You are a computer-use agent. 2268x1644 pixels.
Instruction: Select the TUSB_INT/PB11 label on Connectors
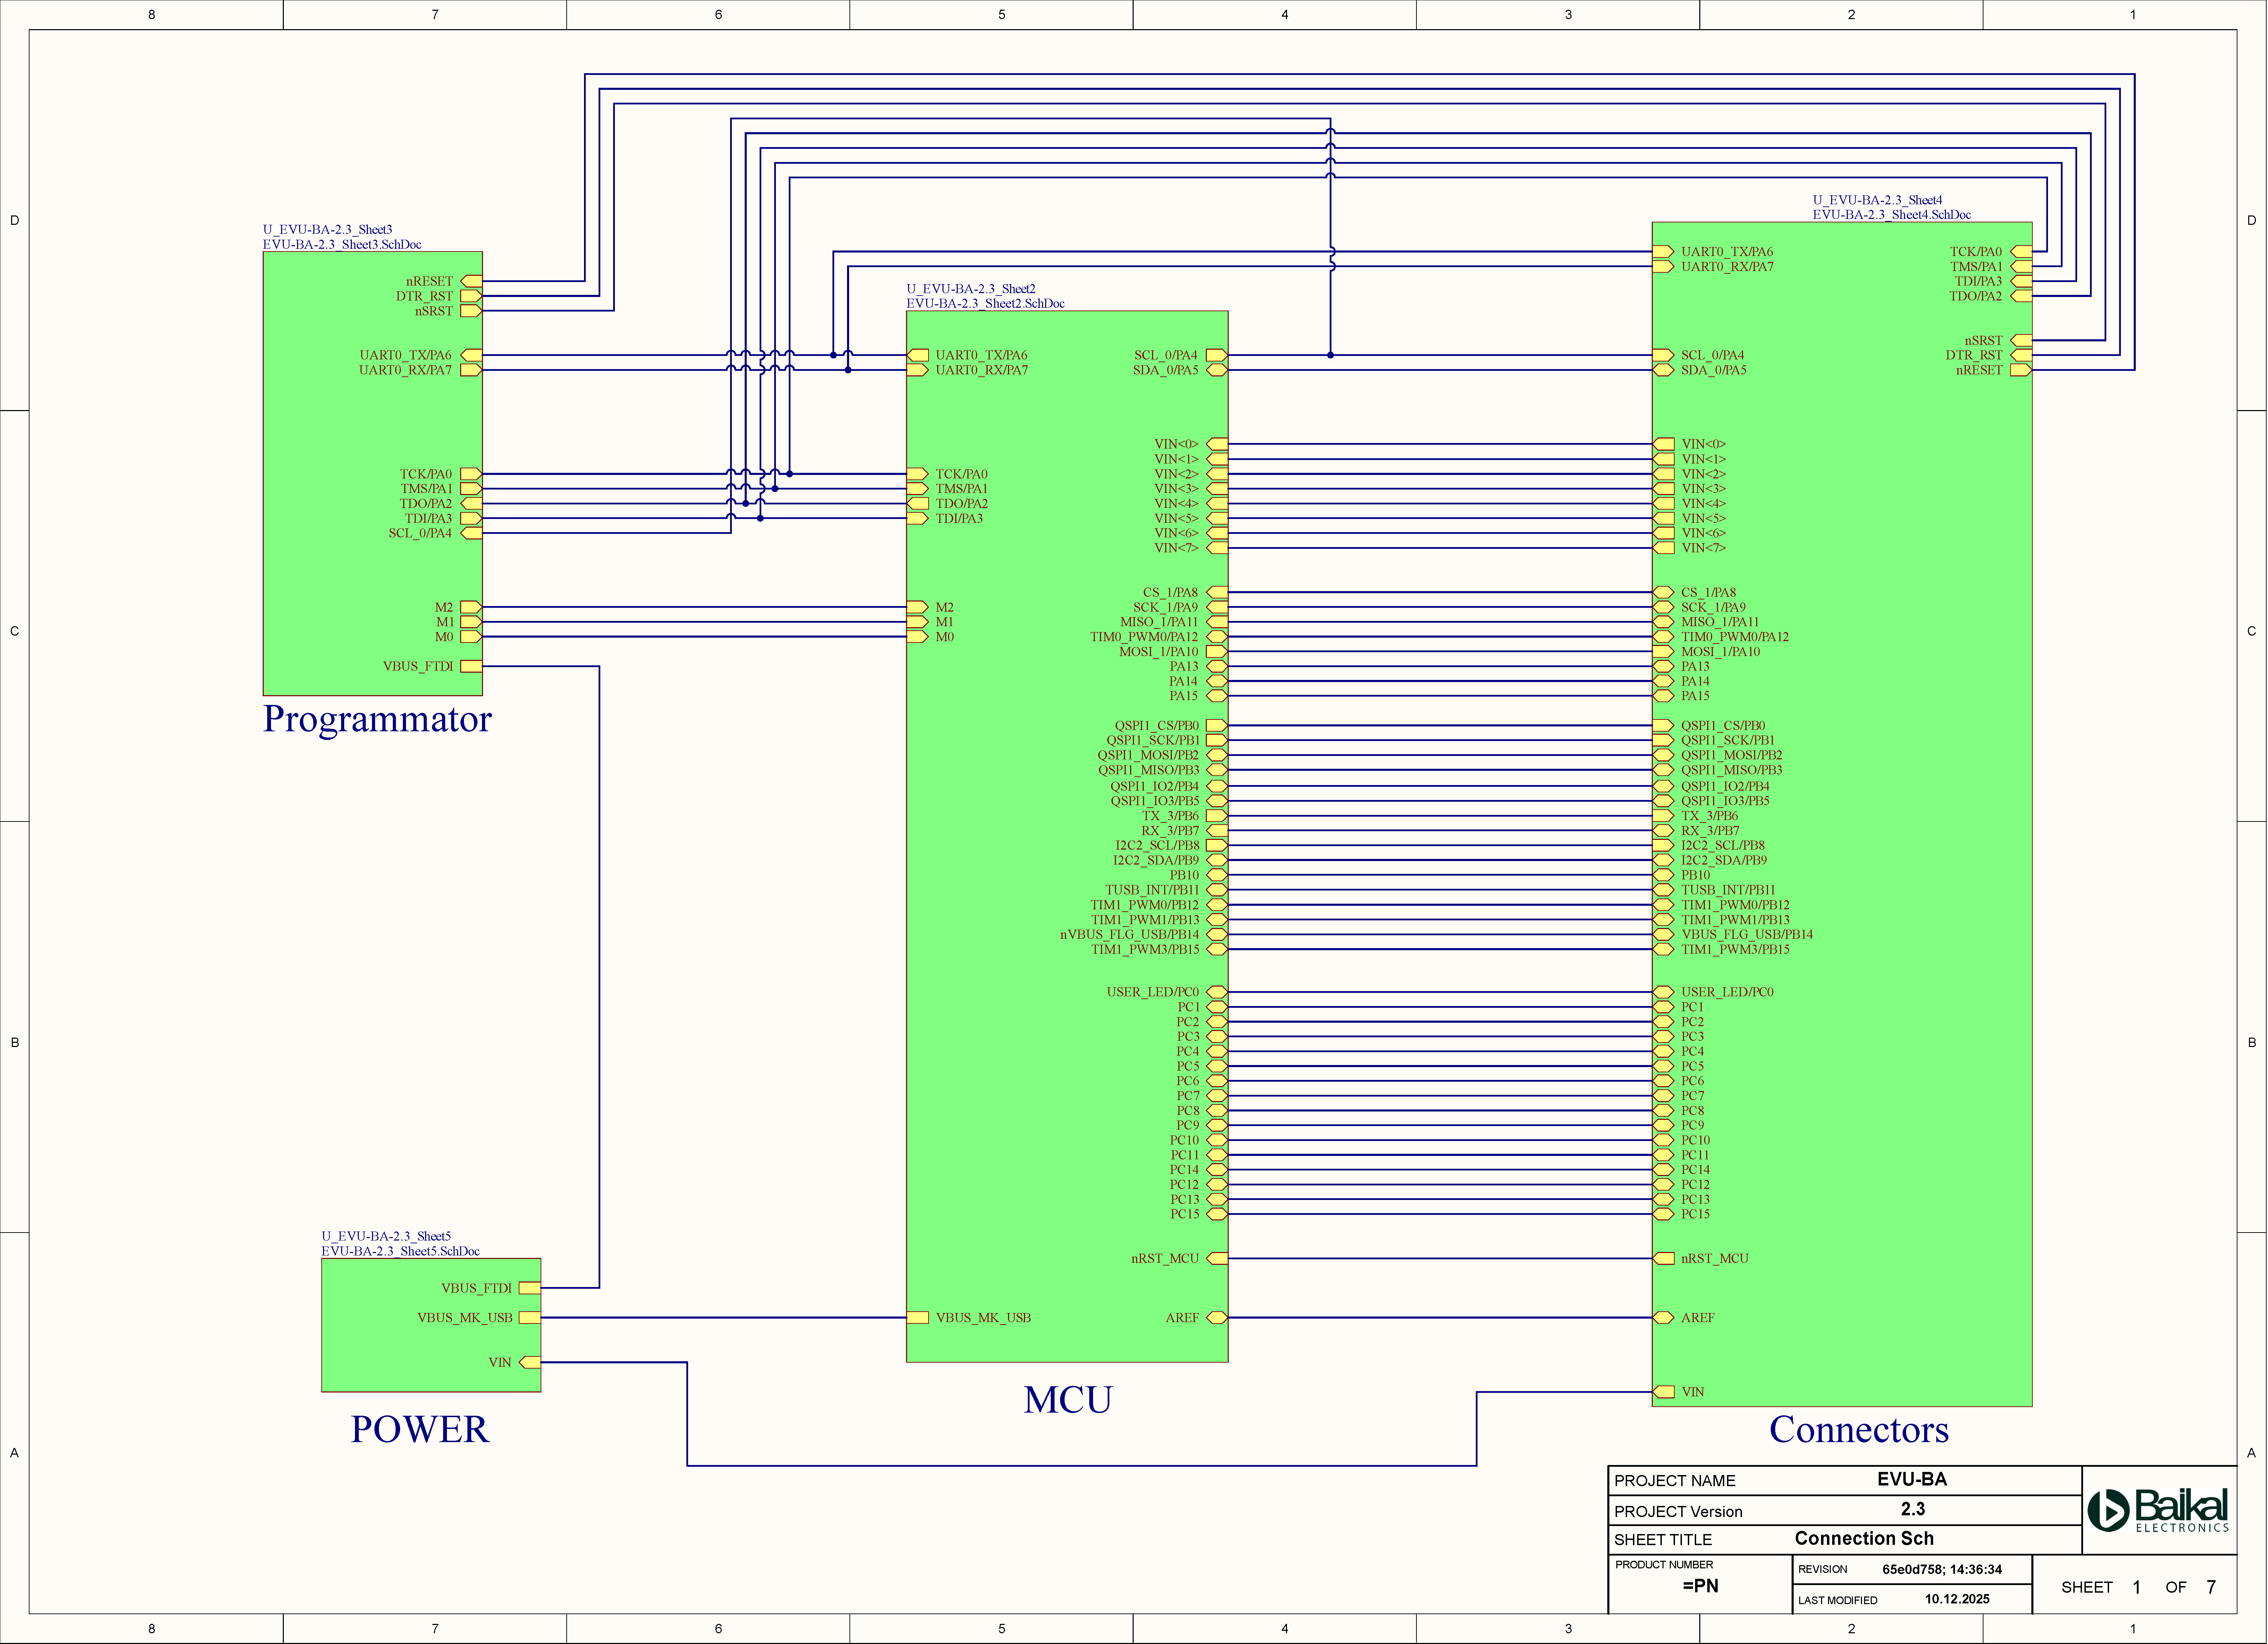[1728, 890]
